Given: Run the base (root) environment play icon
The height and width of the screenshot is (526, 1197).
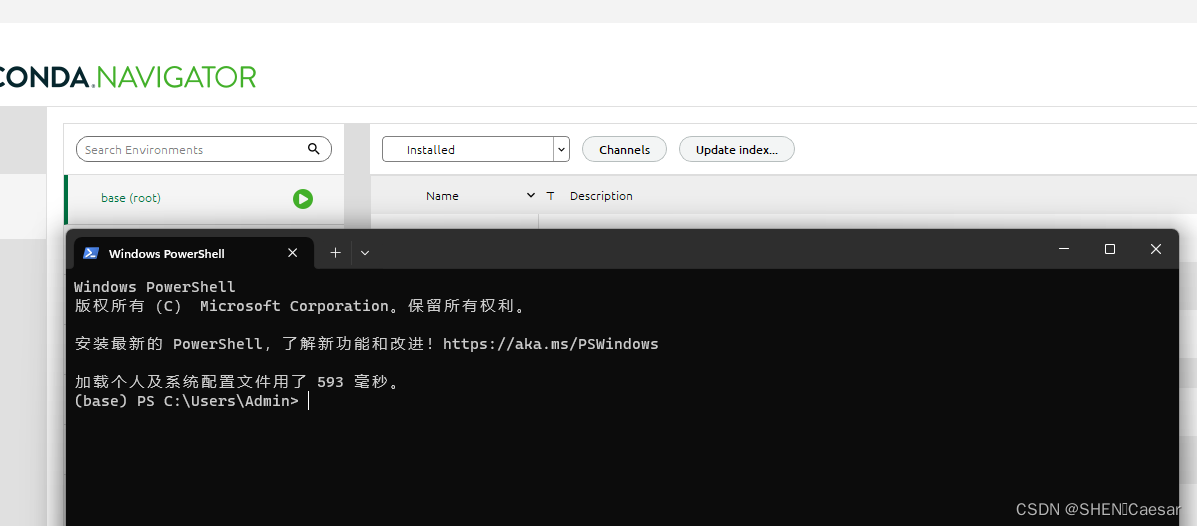Looking at the screenshot, I should tap(303, 198).
